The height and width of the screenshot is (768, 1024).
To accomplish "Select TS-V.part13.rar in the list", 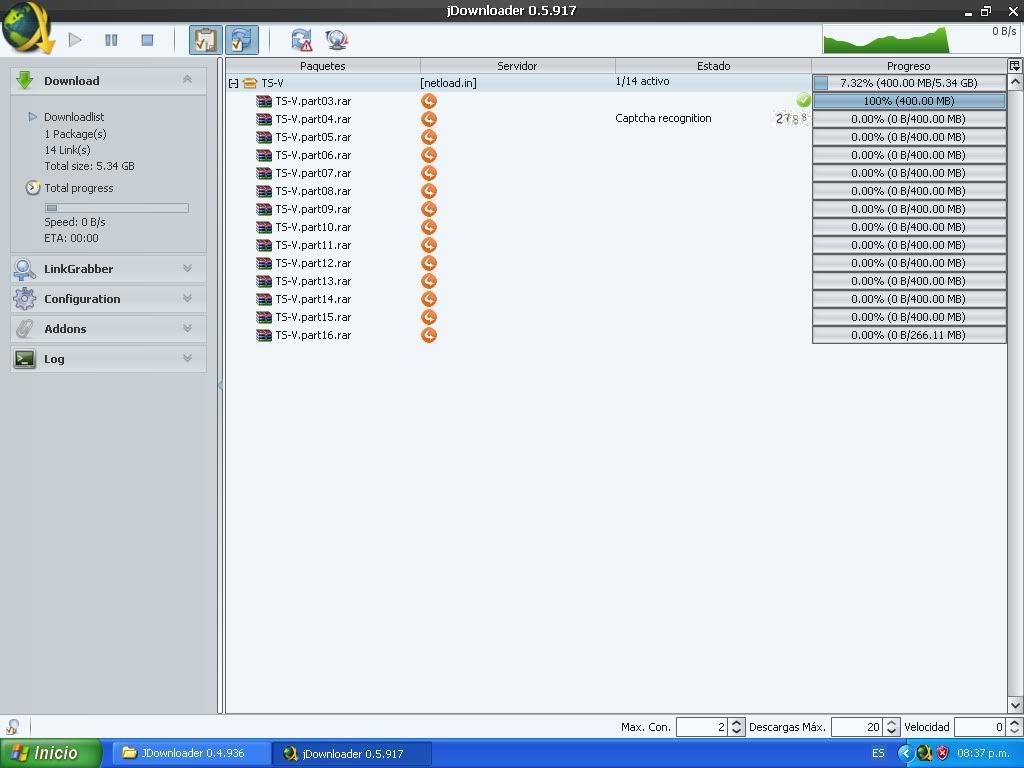I will click(x=313, y=281).
